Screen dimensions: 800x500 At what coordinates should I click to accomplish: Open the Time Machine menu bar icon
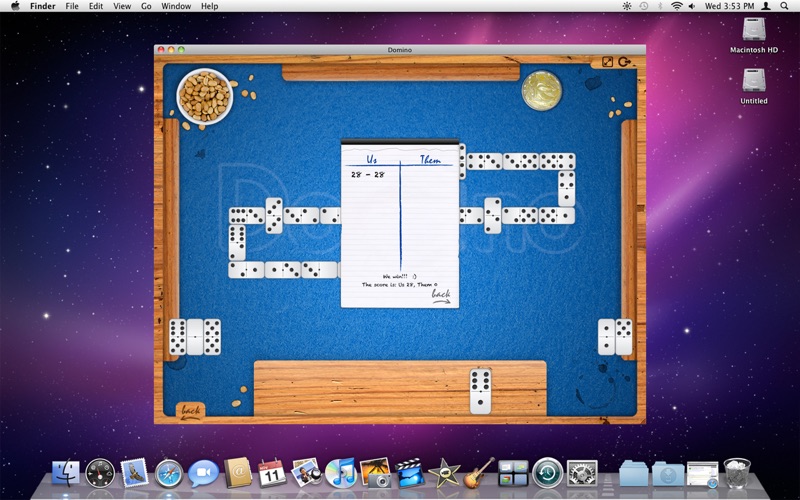[644, 6]
